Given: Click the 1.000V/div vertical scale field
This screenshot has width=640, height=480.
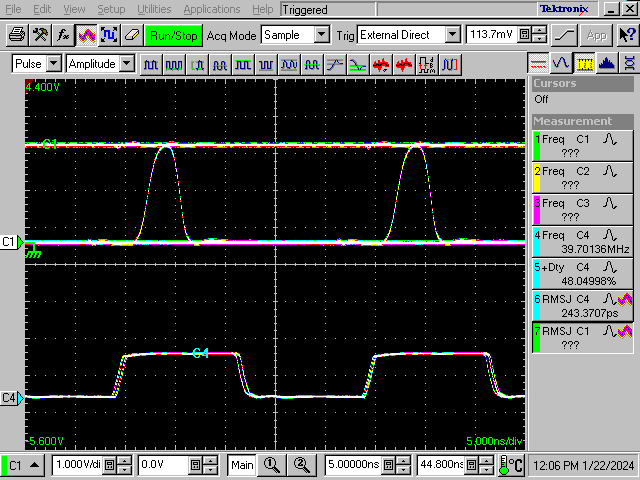Looking at the screenshot, I should [x=78, y=465].
